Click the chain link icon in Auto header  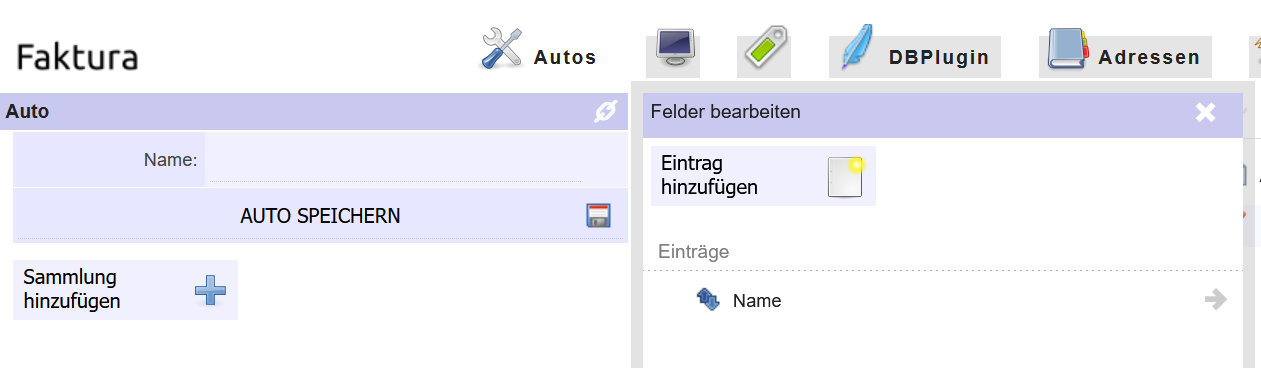pos(605,112)
